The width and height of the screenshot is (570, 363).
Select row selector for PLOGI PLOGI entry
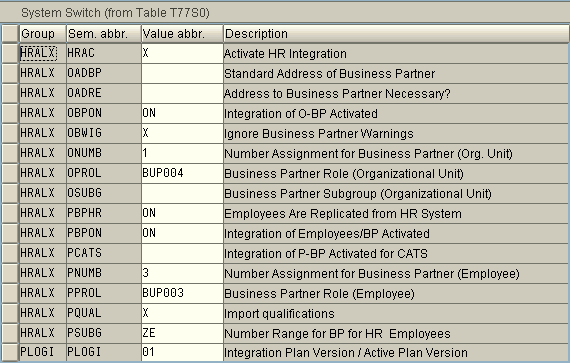[10, 352]
